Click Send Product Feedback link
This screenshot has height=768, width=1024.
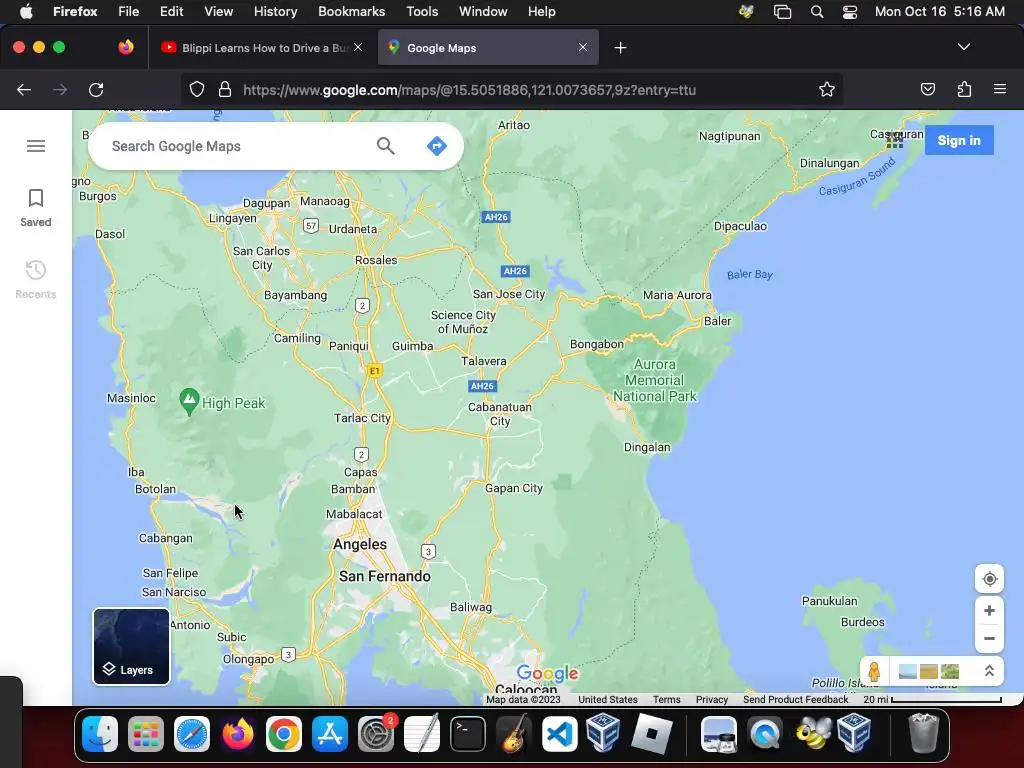pos(795,699)
